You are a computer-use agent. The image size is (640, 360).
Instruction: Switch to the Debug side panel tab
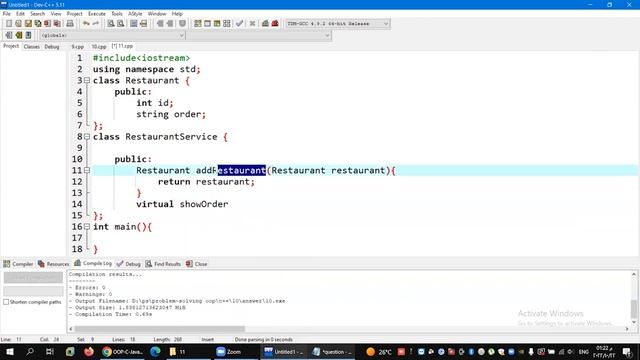pos(52,47)
